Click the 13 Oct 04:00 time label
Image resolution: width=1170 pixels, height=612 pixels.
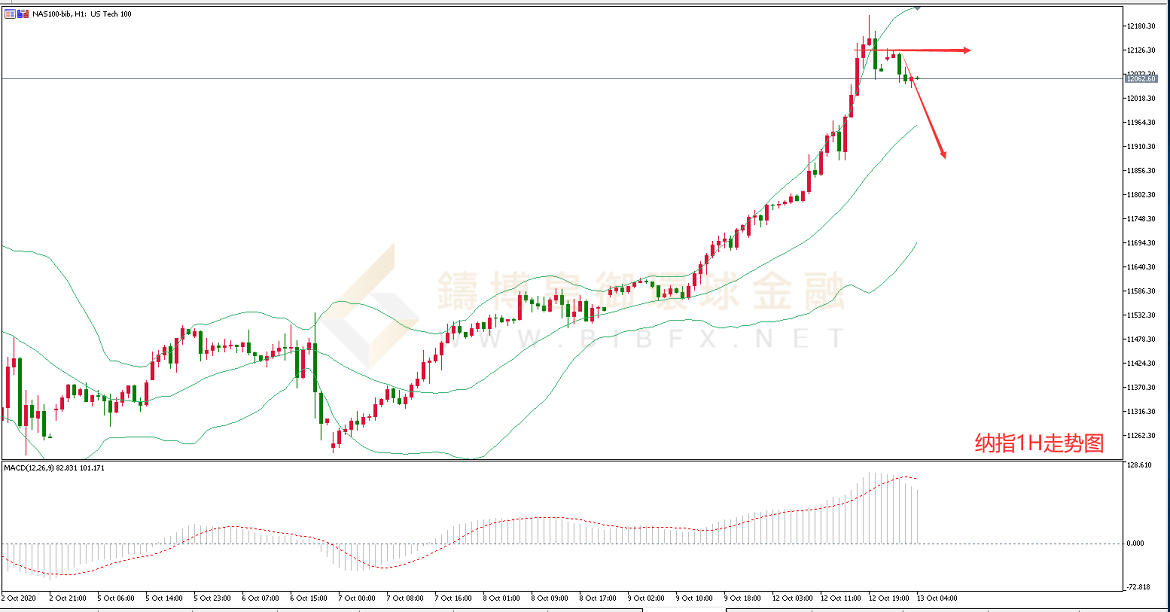pos(939,598)
